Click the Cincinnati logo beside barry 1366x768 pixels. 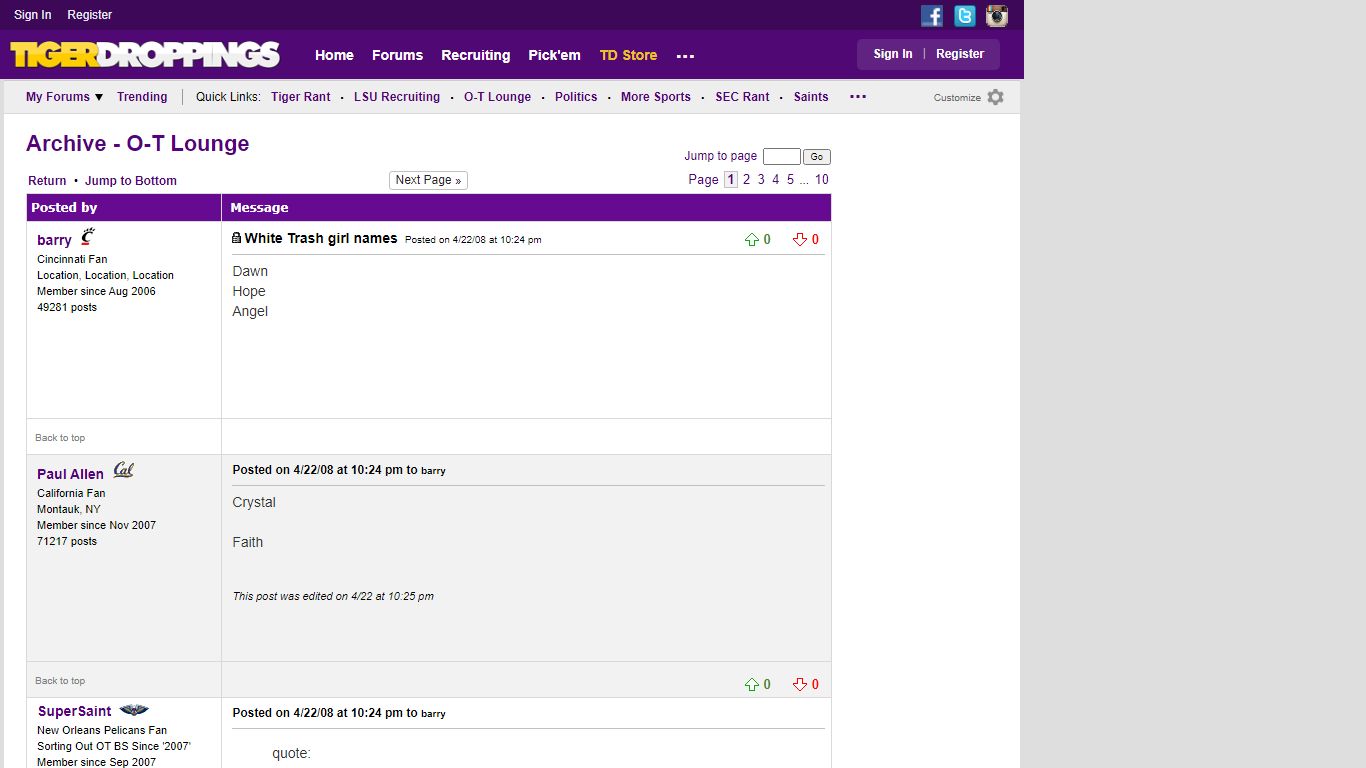click(x=88, y=238)
